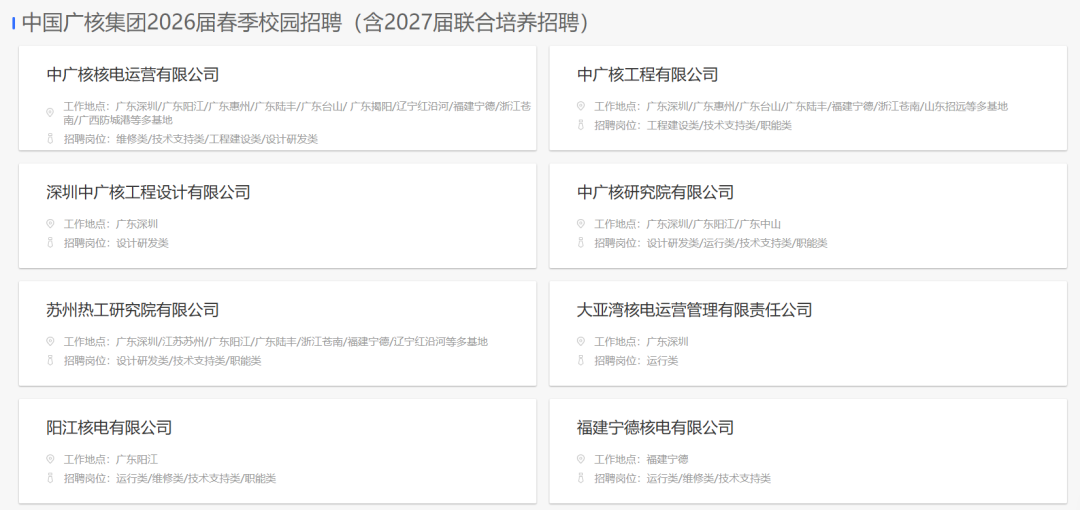Click work location text of 中广核工程有限公司
The height and width of the screenshot is (510, 1080).
(801, 106)
